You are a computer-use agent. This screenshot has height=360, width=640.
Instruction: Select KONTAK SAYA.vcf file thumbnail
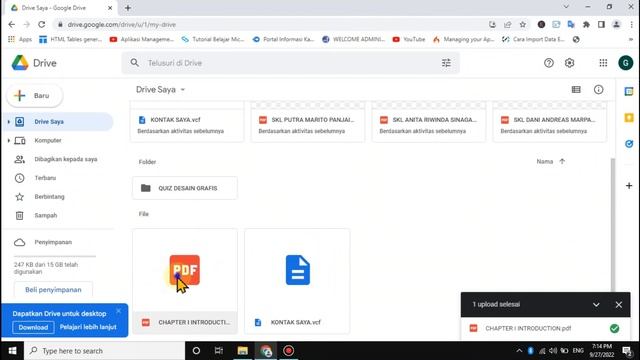(x=297, y=281)
